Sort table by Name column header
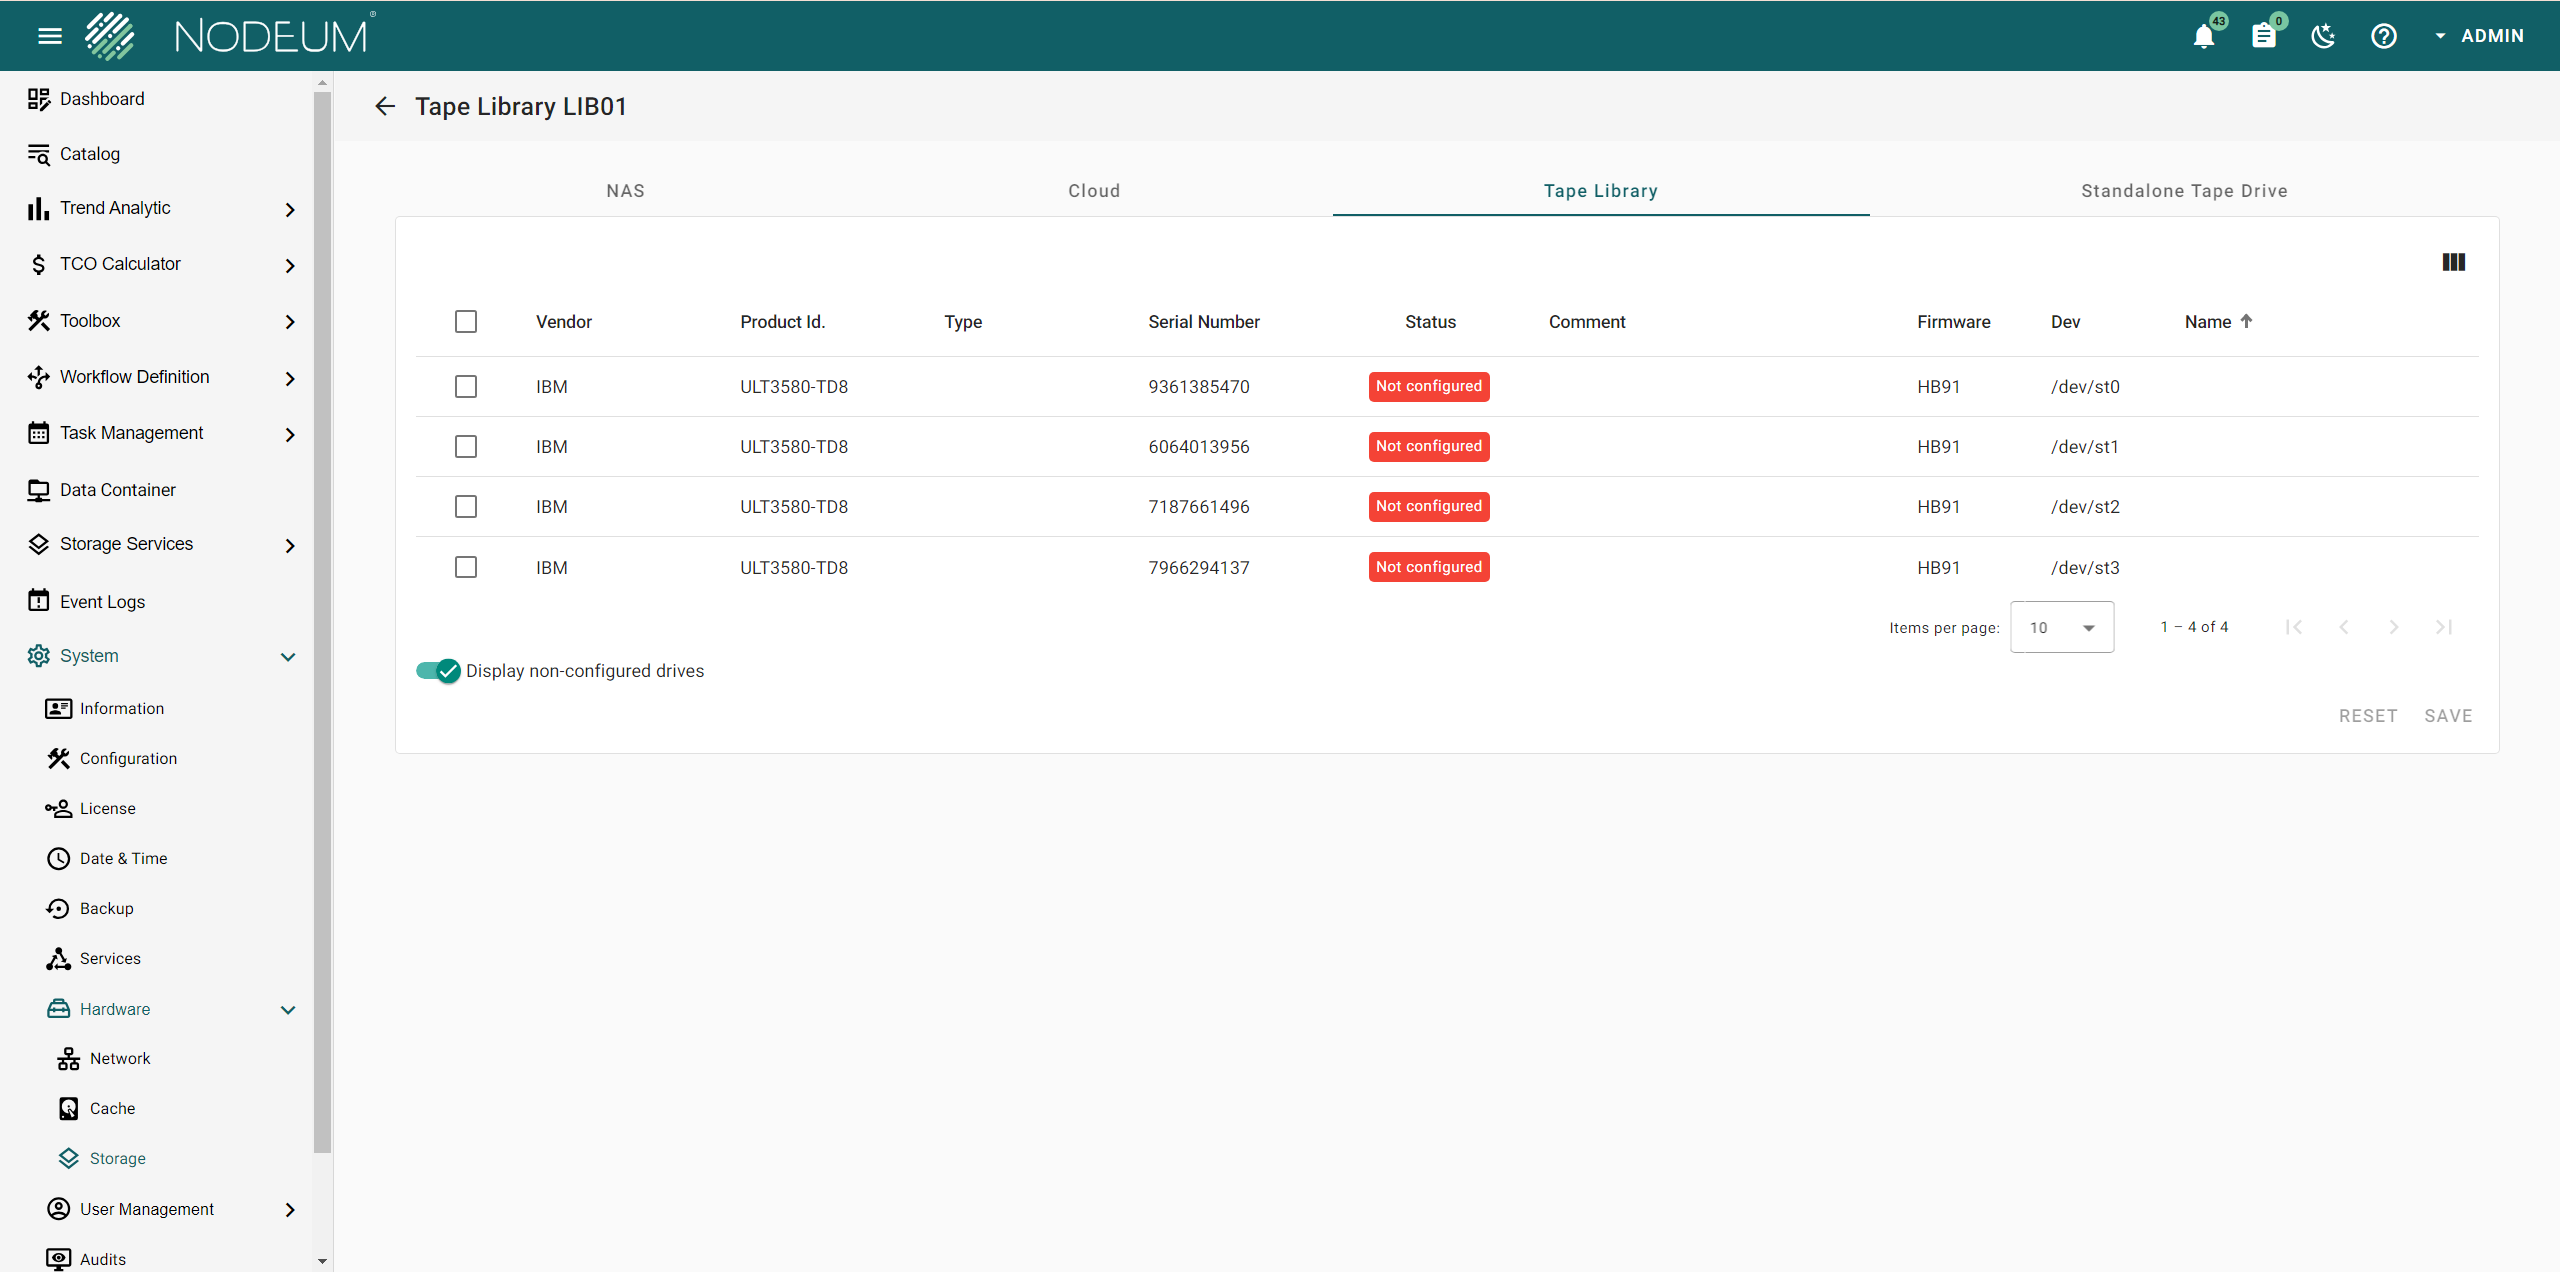 tap(2208, 322)
